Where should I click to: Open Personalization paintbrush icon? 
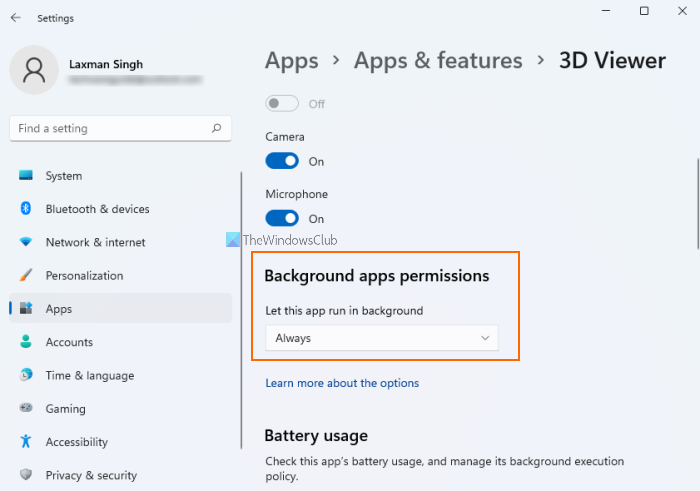[x=26, y=275]
